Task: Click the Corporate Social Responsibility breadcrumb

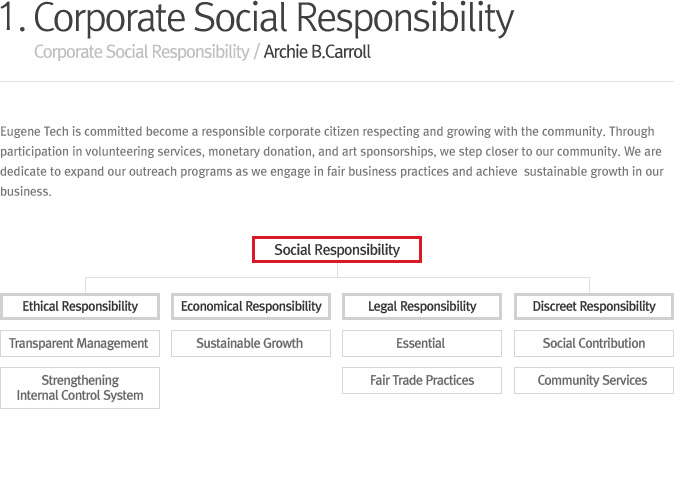Action: [x=141, y=52]
